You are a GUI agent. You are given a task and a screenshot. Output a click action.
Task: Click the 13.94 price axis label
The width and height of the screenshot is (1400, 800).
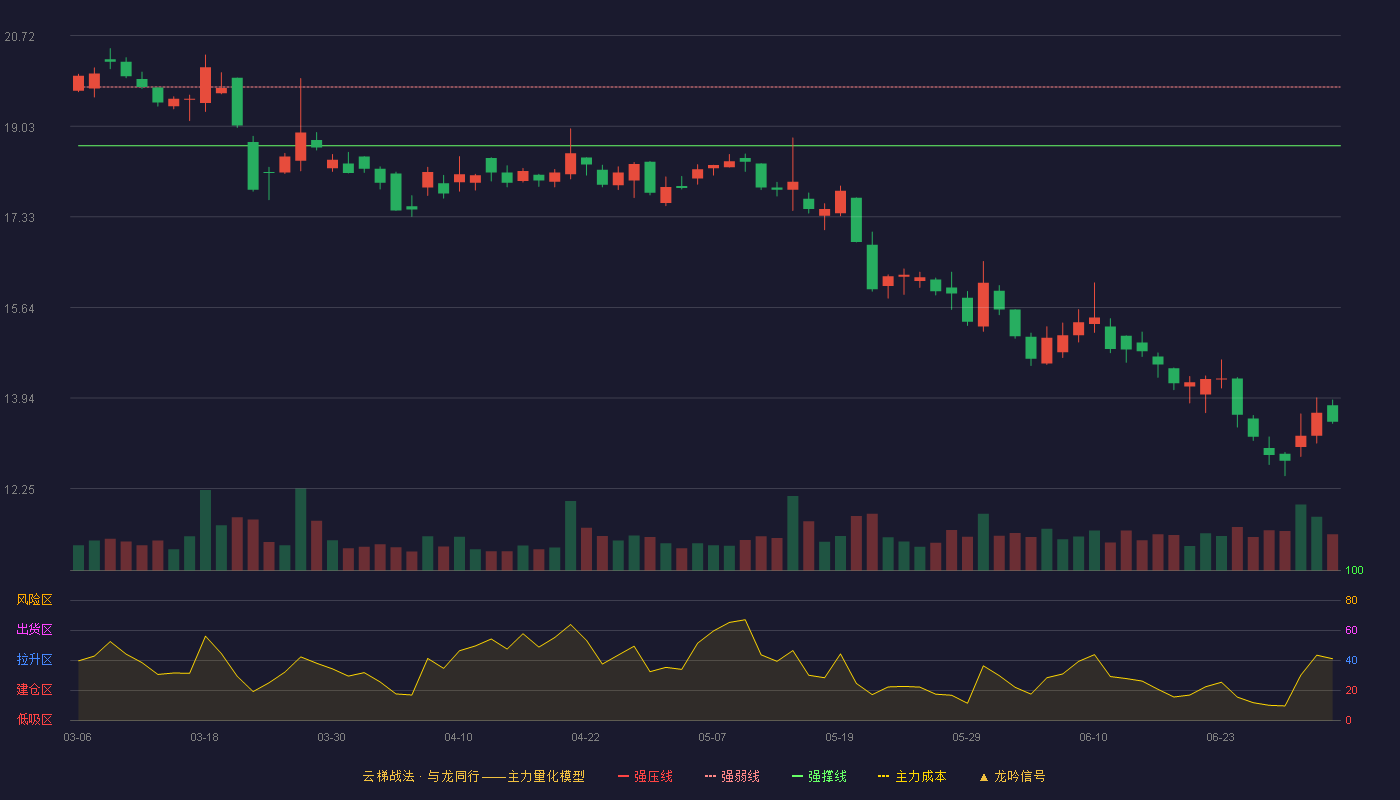pos(19,398)
